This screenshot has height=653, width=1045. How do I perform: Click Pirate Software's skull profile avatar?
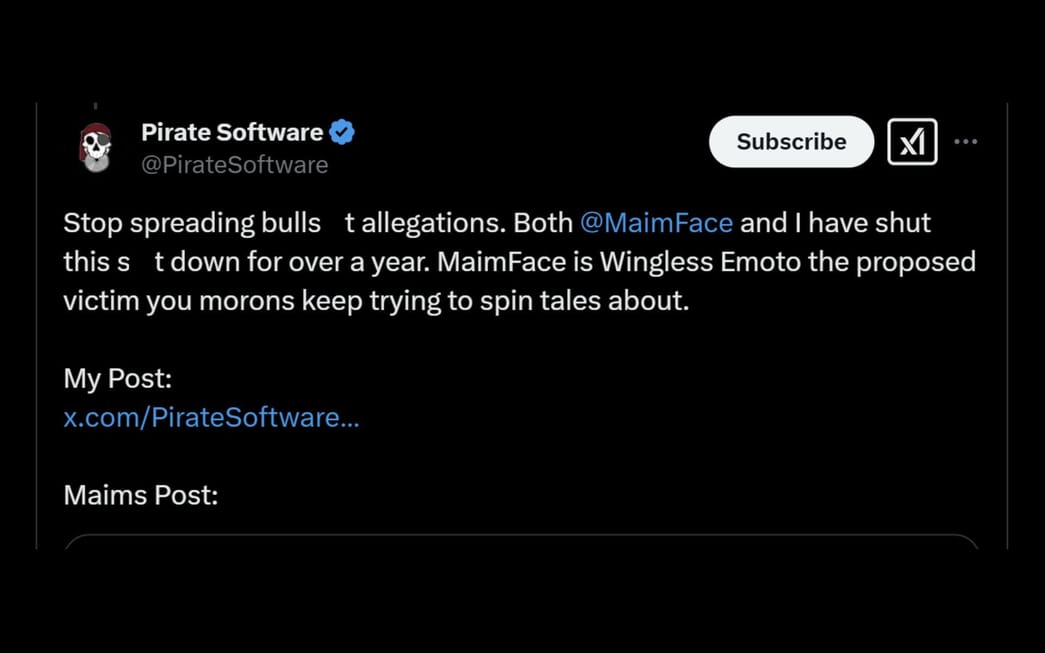coord(95,145)
